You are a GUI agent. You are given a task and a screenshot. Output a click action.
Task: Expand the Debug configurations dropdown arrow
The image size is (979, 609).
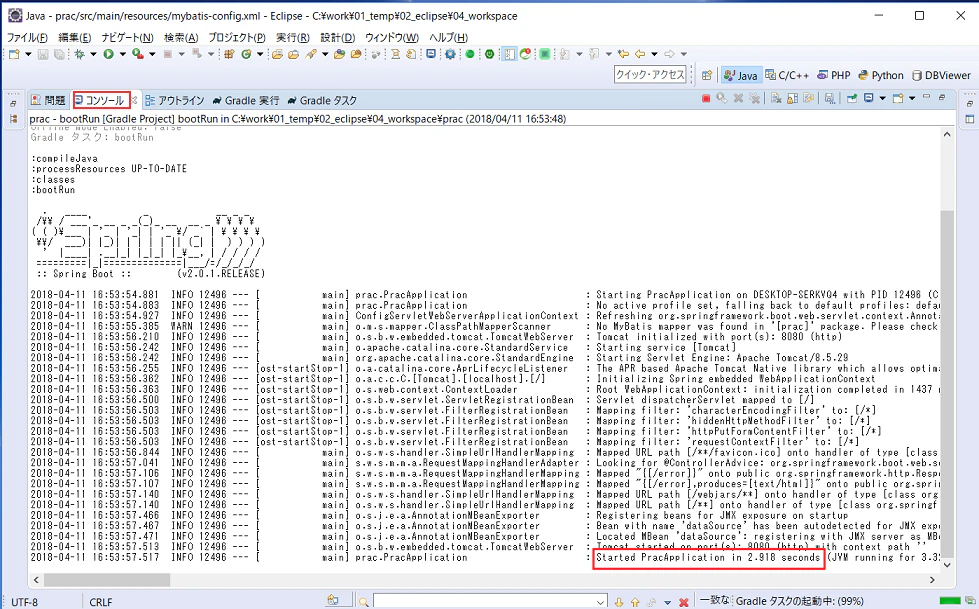click(93, 54)
